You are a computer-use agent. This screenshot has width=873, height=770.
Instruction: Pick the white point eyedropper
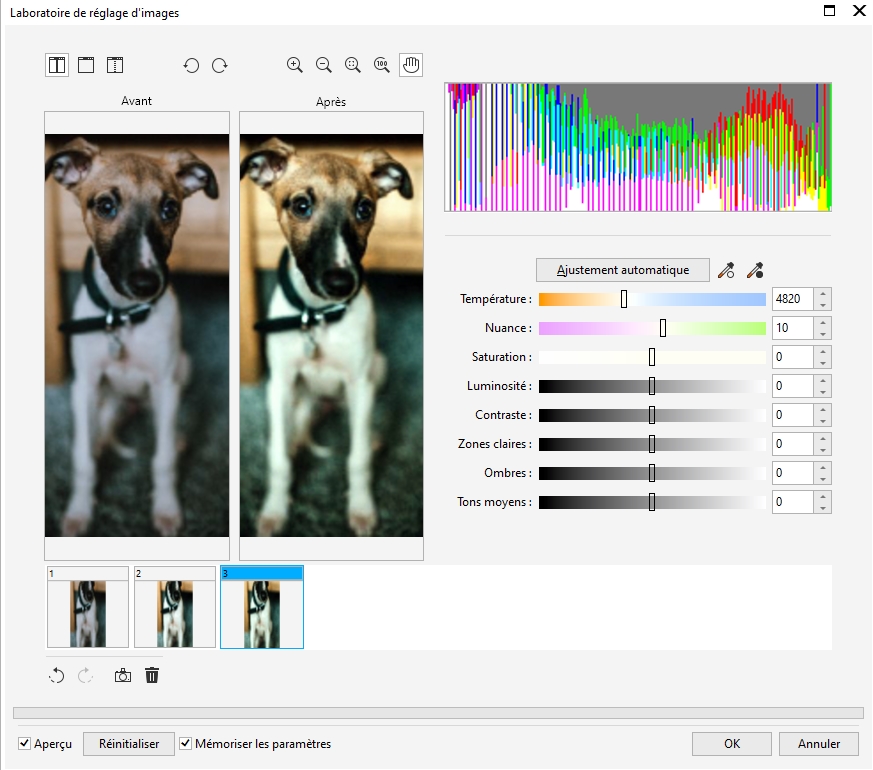pos(726,270)
